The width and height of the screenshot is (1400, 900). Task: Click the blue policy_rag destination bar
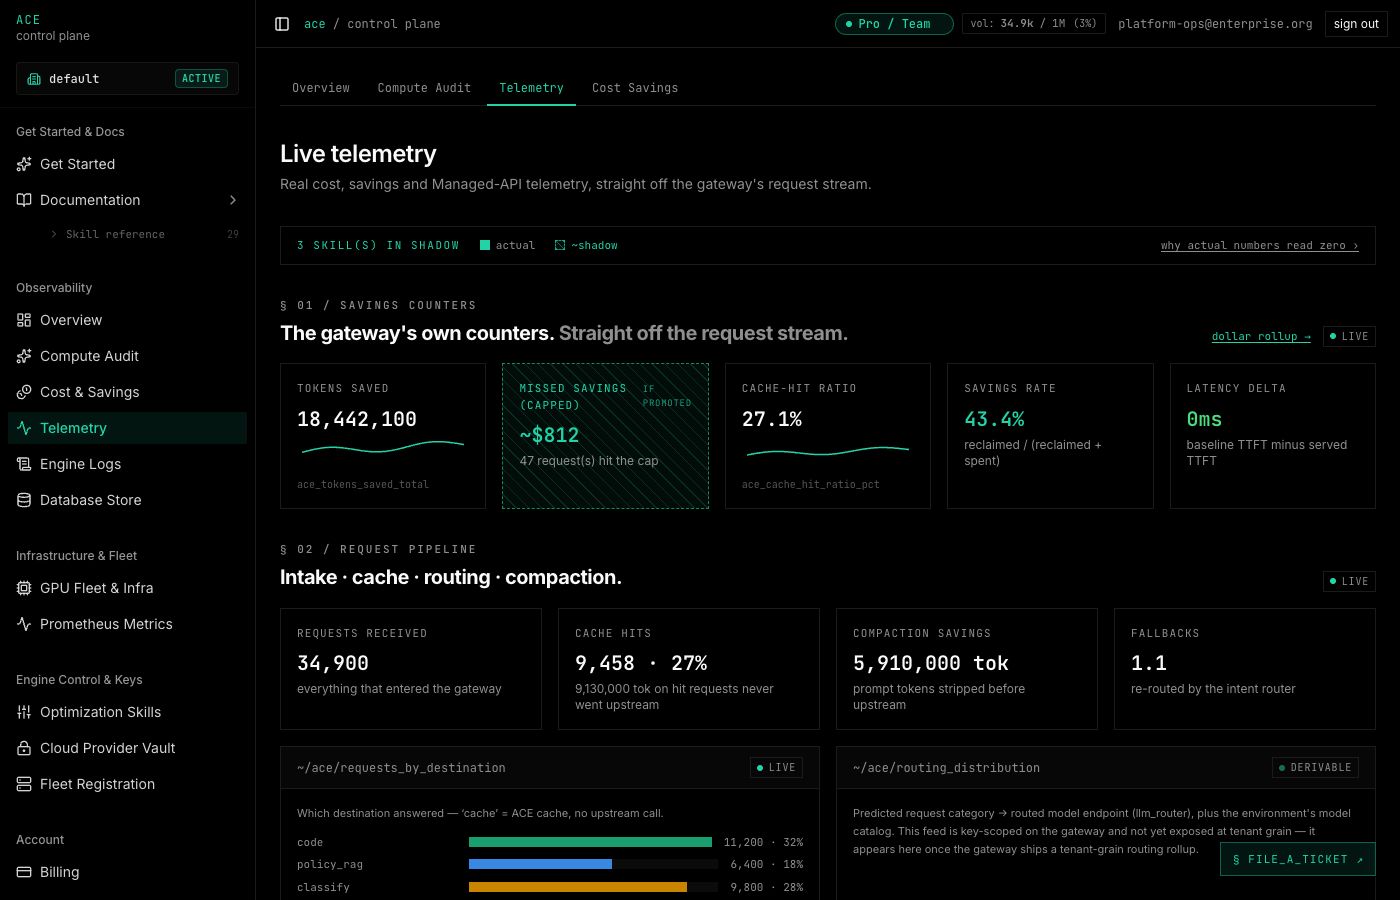(x=540, y=864)
